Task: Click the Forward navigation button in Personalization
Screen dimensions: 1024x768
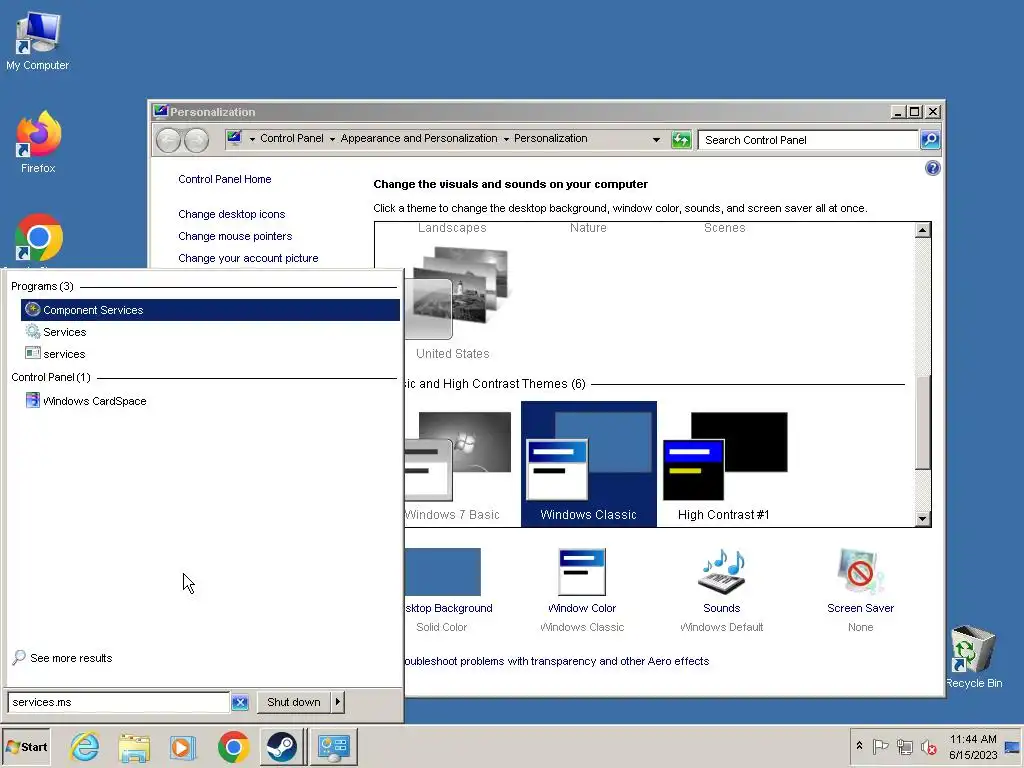Action: click(x=196, y=140)
